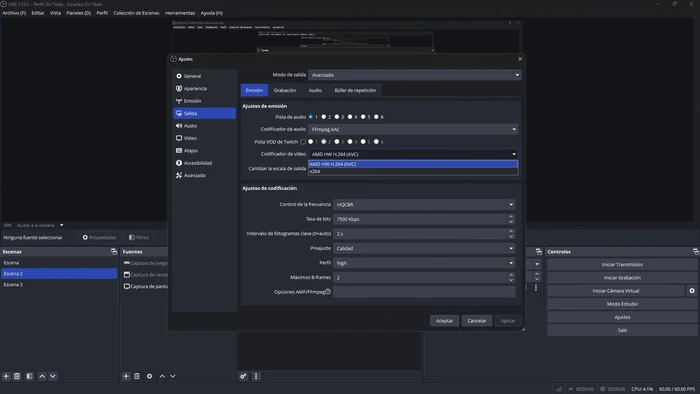This screenshot has width=700, height=394.
Task: Increase keyframe interval Intervalo de fotogramas value
Action: tap(511, 232)
